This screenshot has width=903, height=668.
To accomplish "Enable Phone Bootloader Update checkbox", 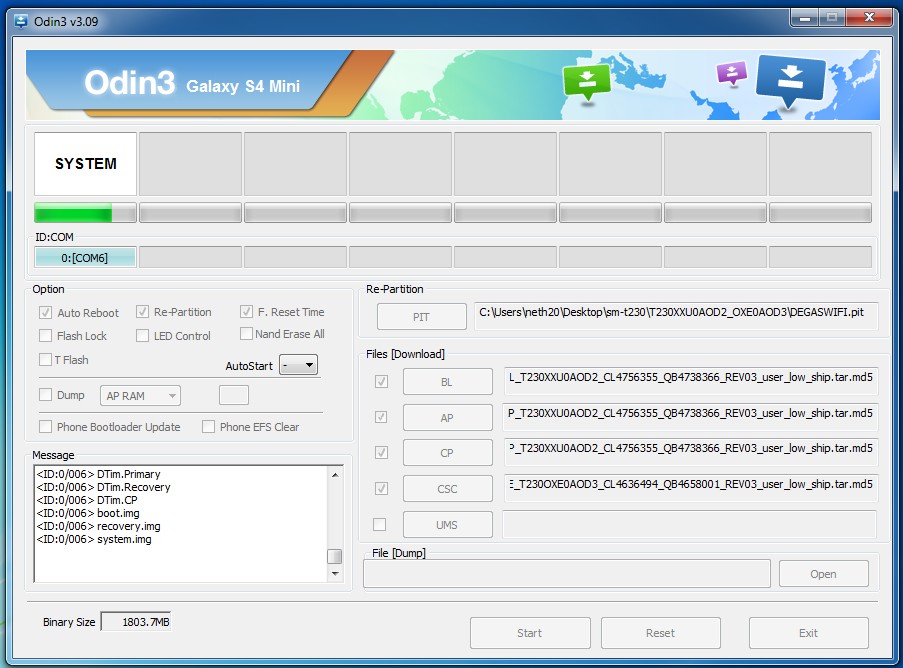I will coord(45,427).
